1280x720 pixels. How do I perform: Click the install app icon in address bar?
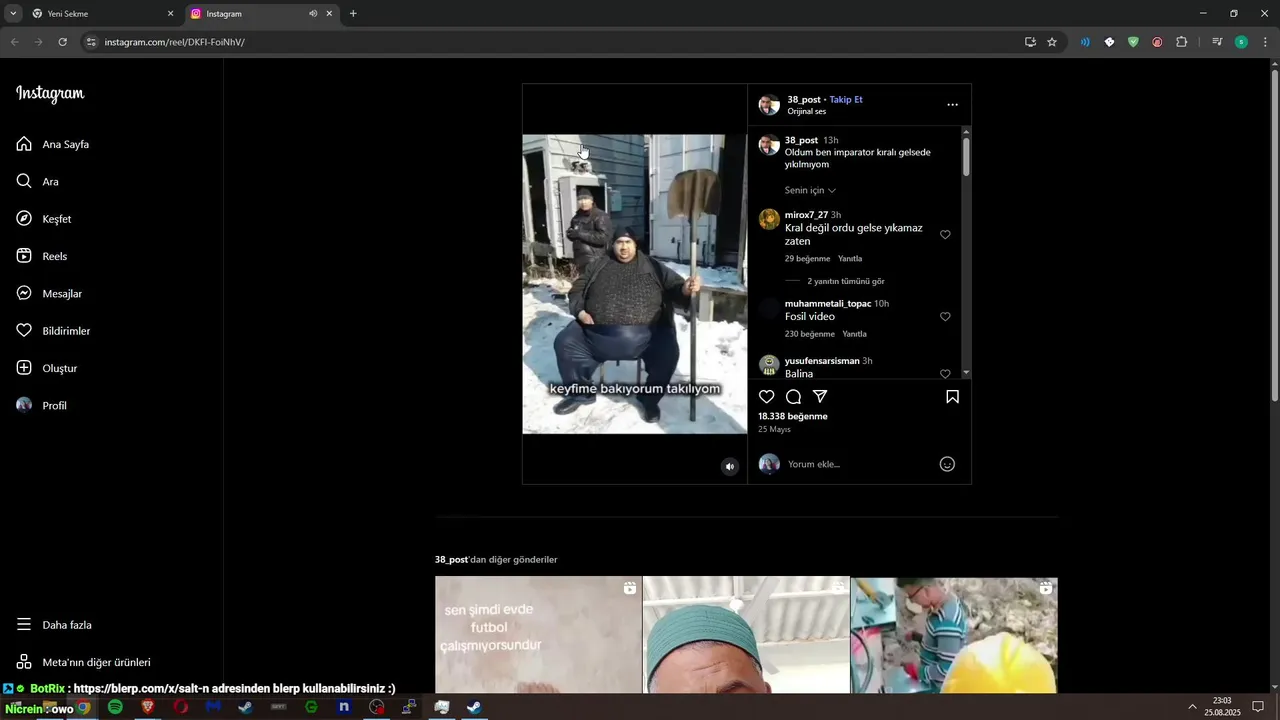(x=1030, y=42)
